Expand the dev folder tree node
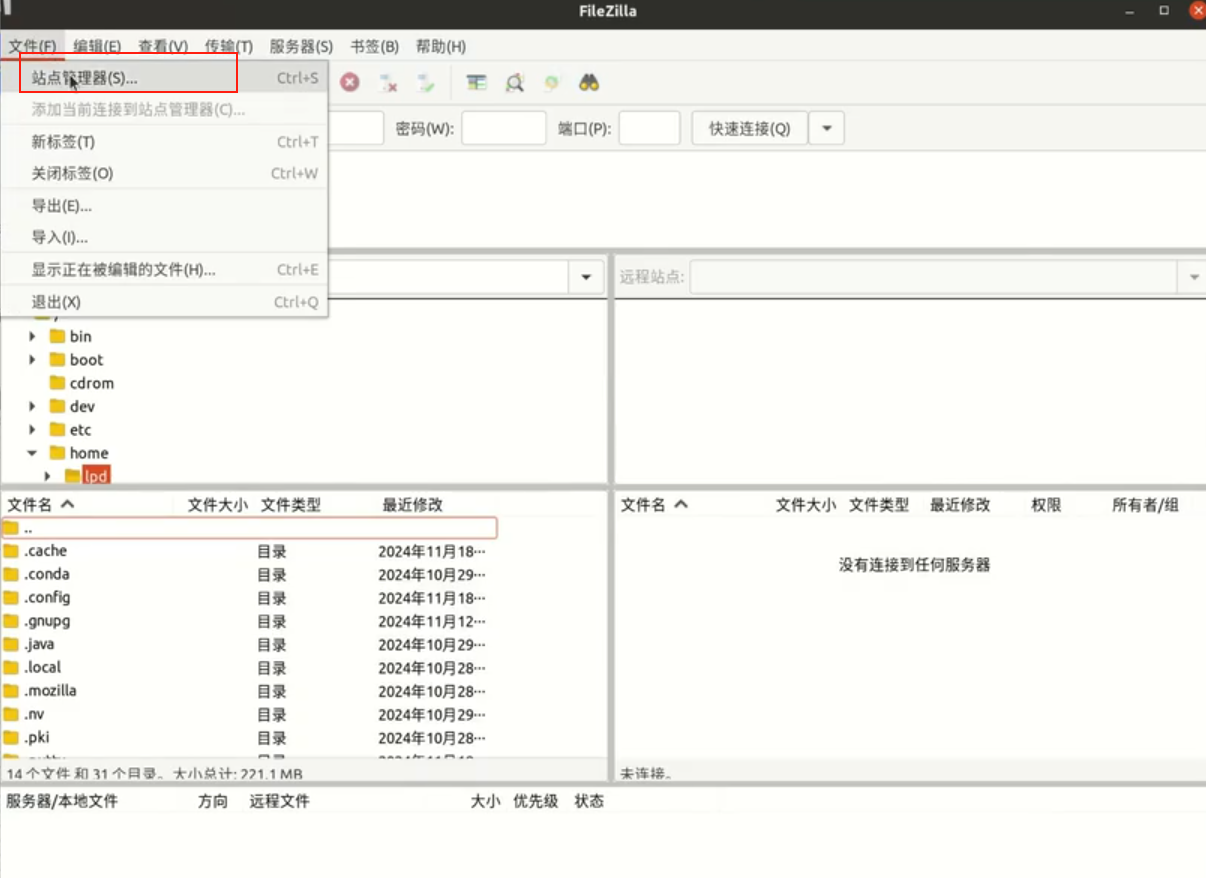Viewport: 1206px width, 878px height. [33, 406]
